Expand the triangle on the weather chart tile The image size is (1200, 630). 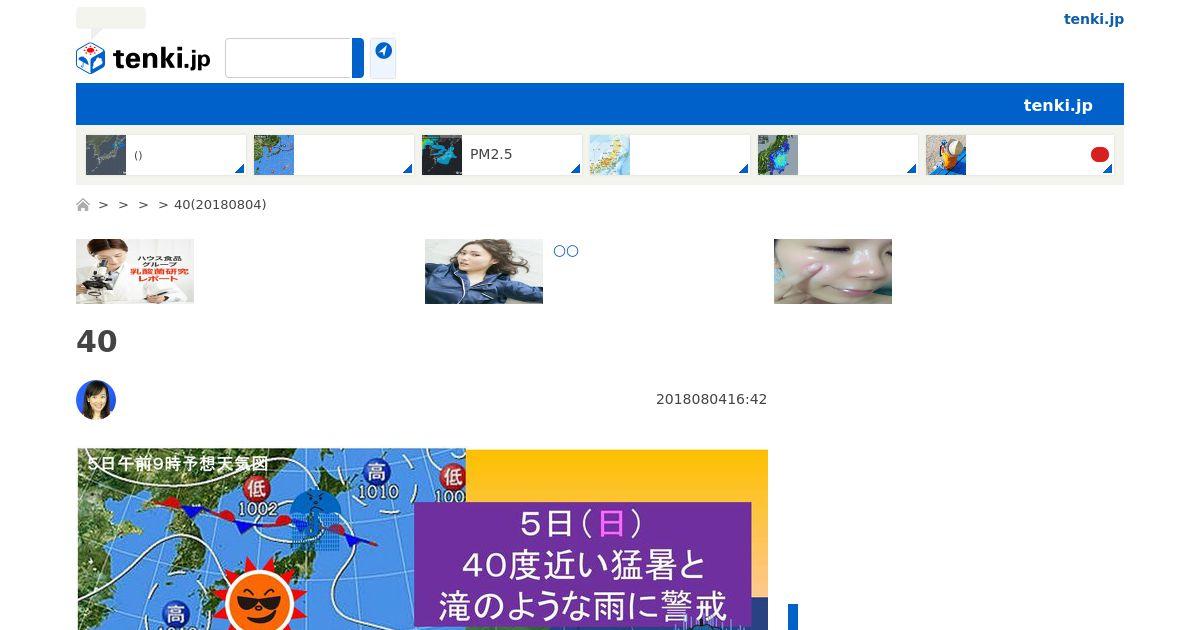(x=408, y=169)
